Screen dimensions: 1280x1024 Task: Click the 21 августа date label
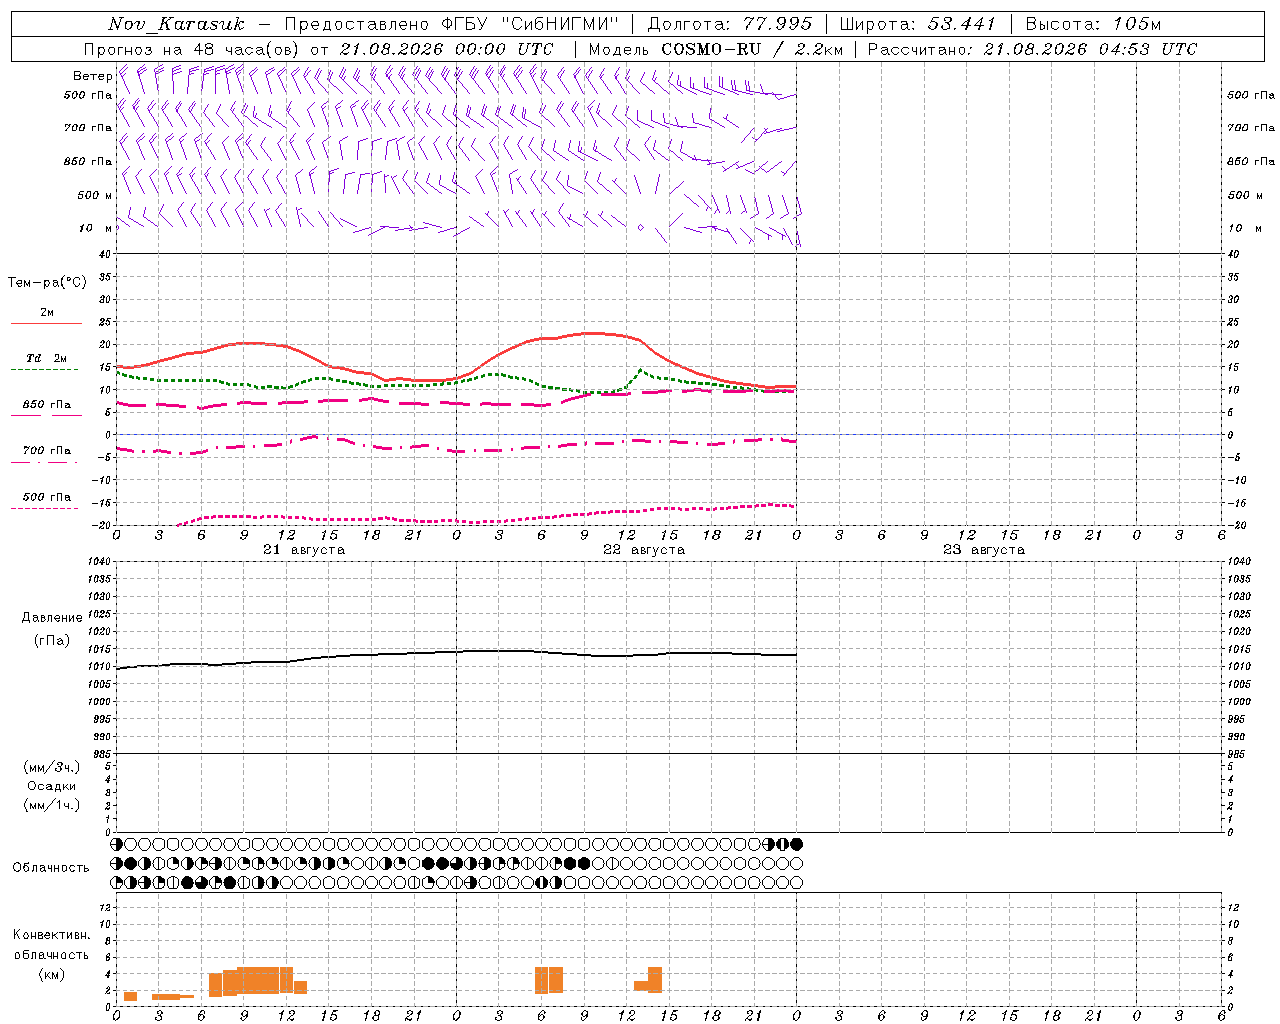pyautogui.click(x=304, y=550)
